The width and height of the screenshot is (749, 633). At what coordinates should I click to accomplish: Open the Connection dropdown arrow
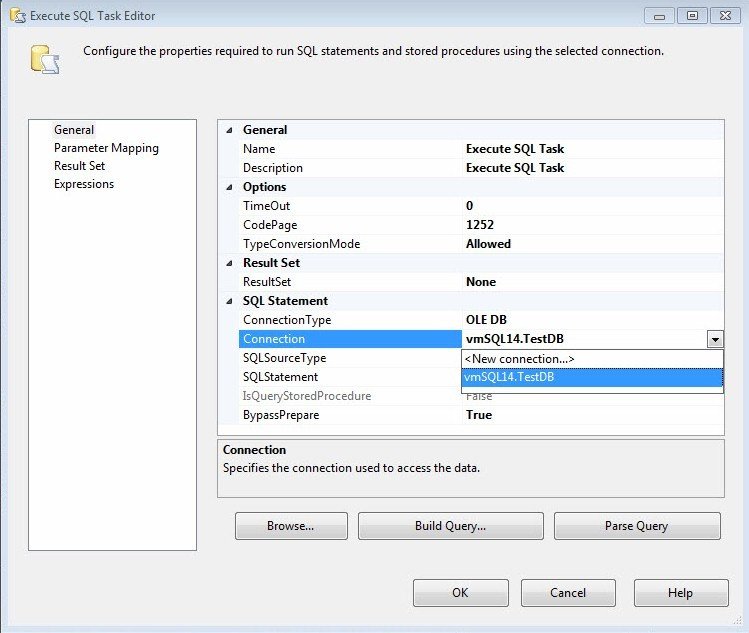715,339
